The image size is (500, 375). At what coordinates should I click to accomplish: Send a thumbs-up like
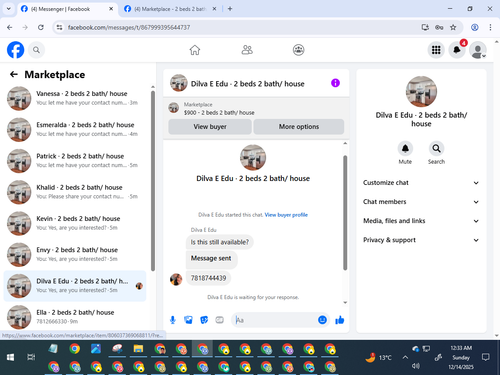340,320
